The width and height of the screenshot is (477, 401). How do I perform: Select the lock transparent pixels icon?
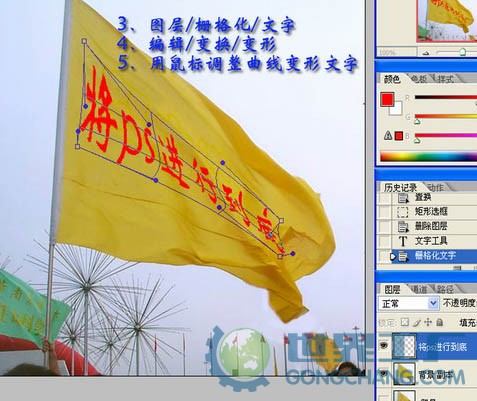point(405,322)
